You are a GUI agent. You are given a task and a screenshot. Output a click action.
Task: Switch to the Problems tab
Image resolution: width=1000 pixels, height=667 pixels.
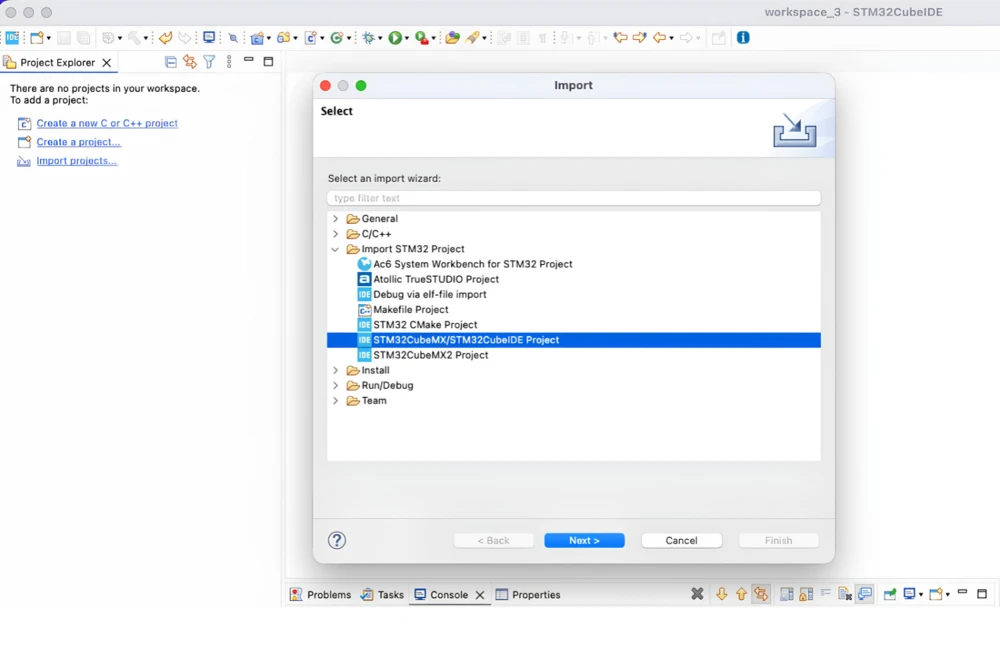(321, 594)
